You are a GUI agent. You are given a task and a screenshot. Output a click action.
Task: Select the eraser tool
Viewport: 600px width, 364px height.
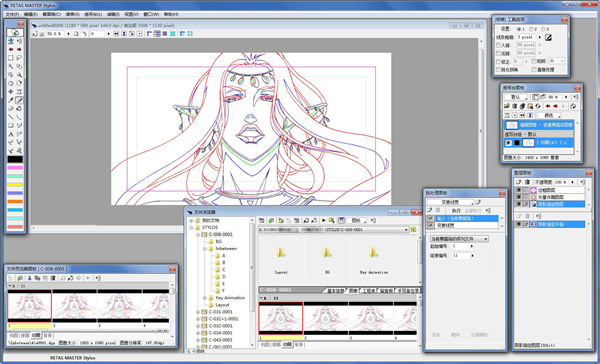point(11,108)
